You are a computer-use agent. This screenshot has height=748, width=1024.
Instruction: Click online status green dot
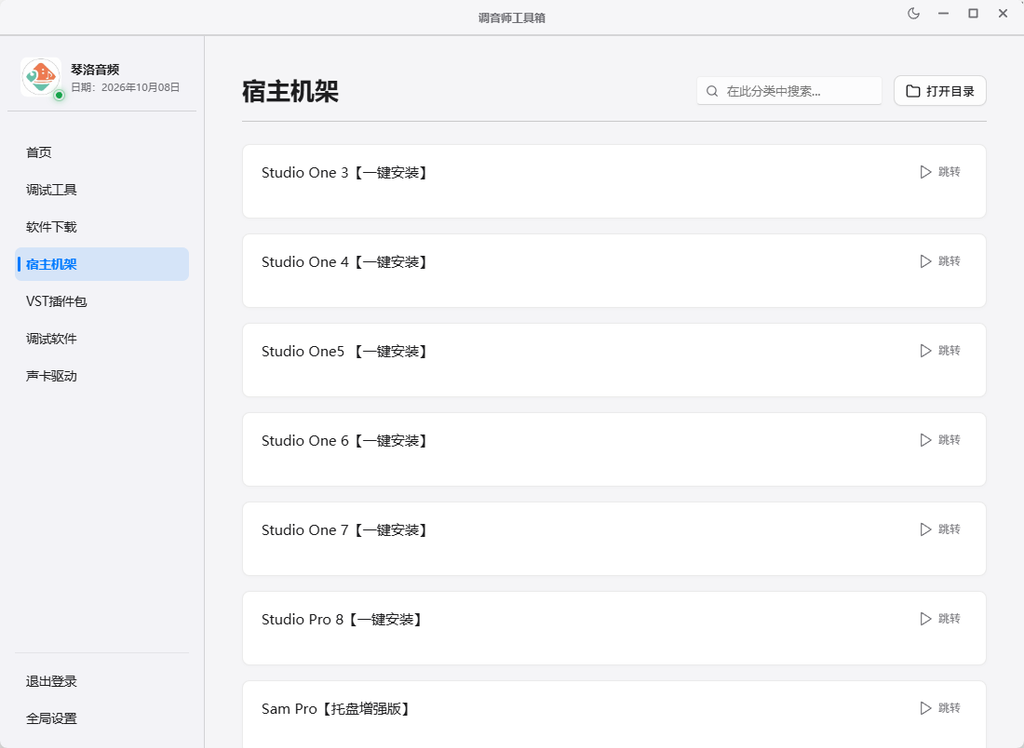tap(59, 95)
